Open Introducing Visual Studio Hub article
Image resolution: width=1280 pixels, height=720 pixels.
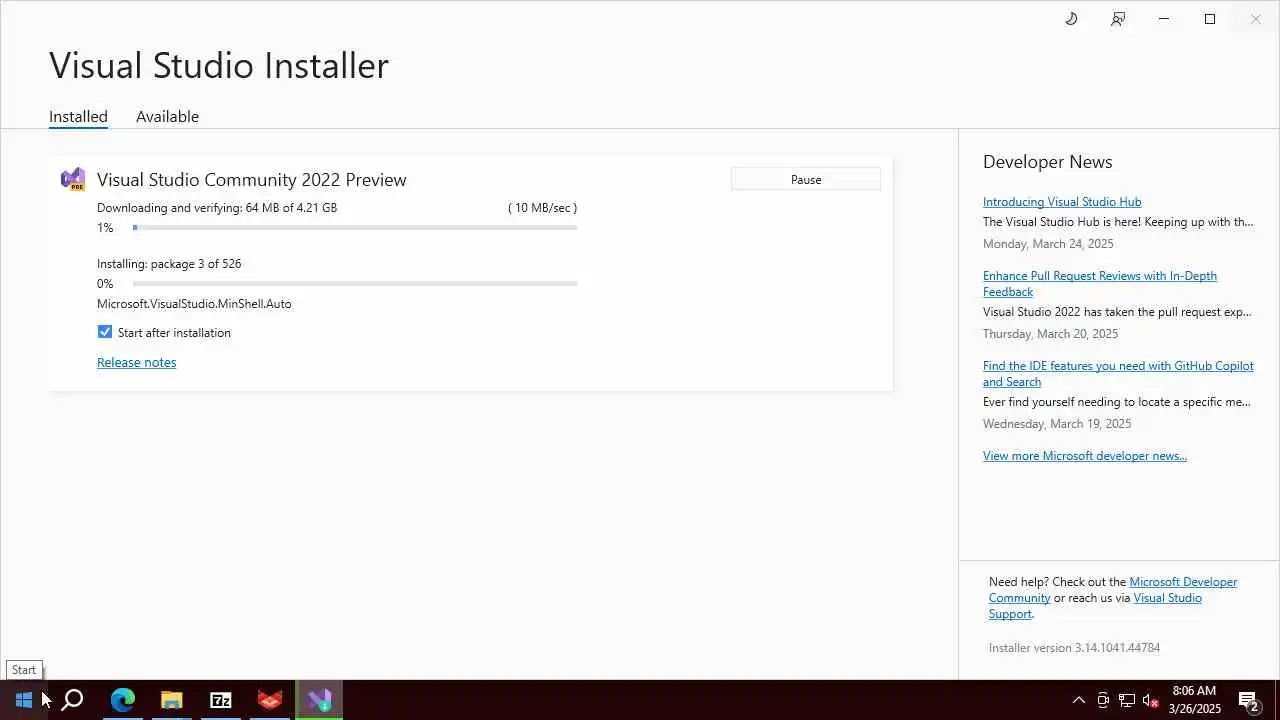click(1062, 202)
